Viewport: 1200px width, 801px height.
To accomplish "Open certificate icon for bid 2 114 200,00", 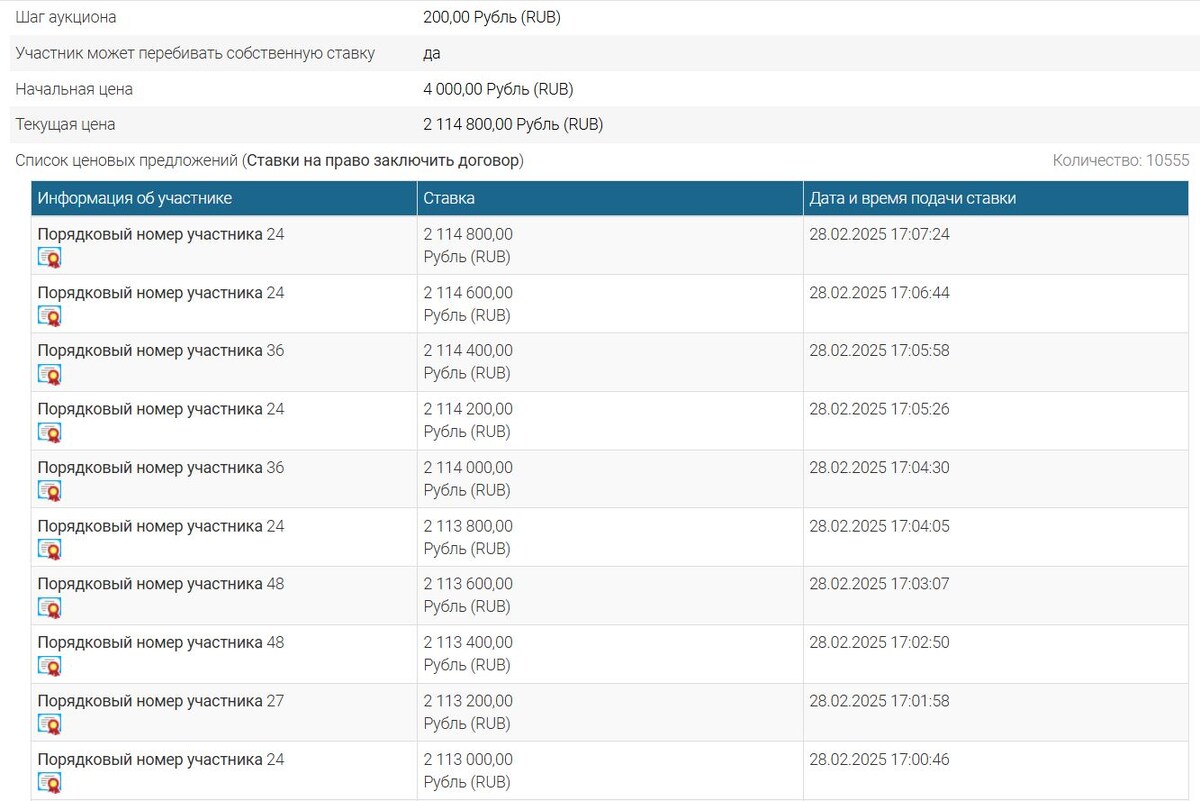I will click(x=49, y=432).
